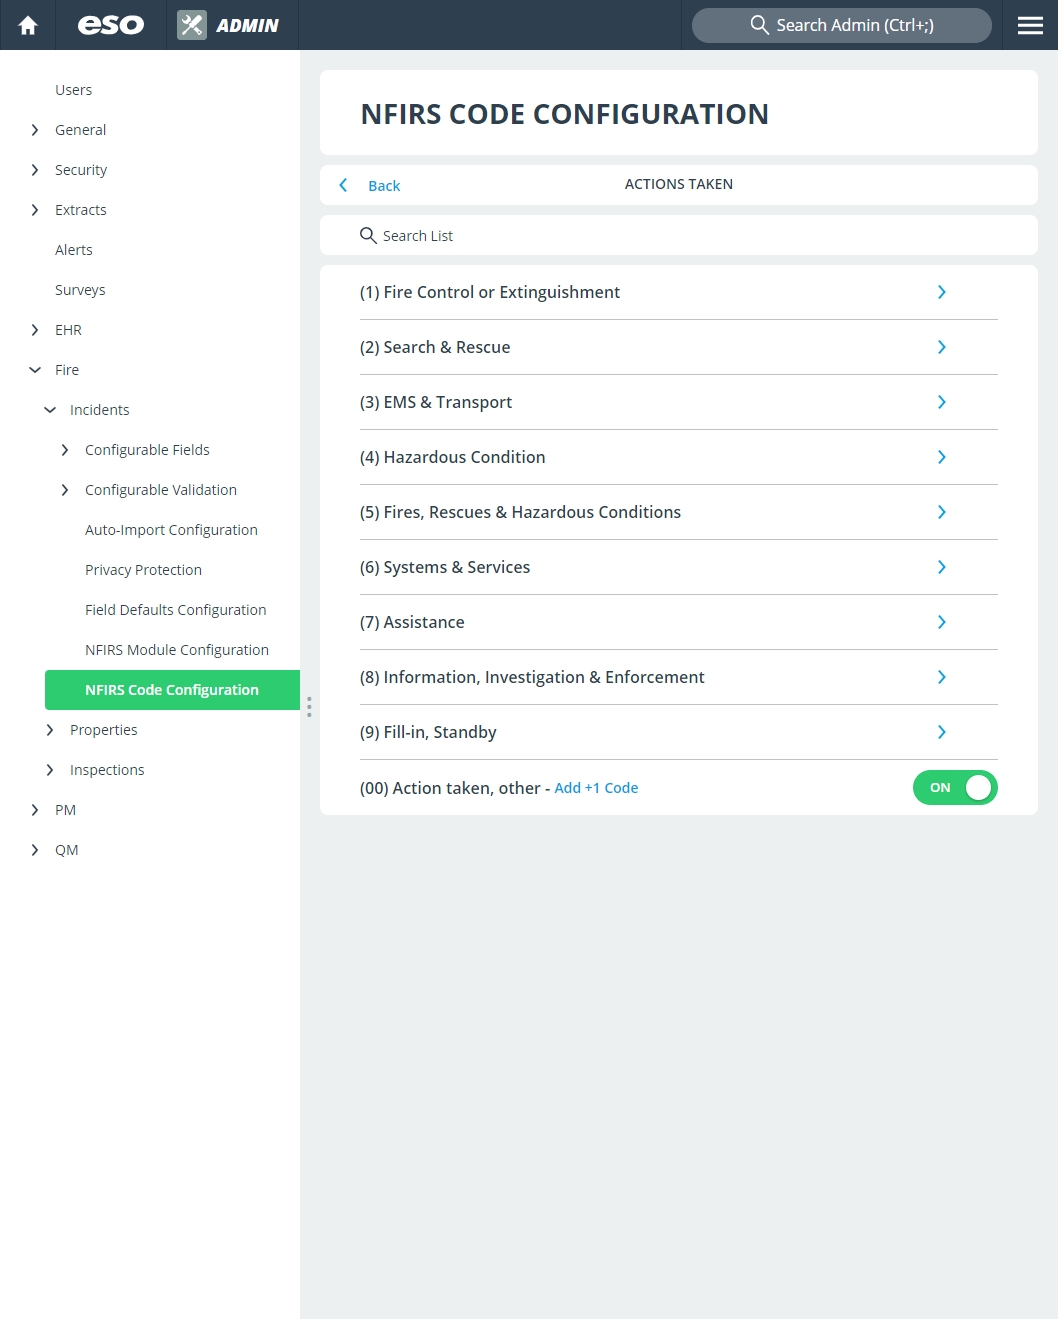This screenshot has width=1058, height=1319.
Task: Collapse the Fire sidebar section
Action: click(35, 370)
